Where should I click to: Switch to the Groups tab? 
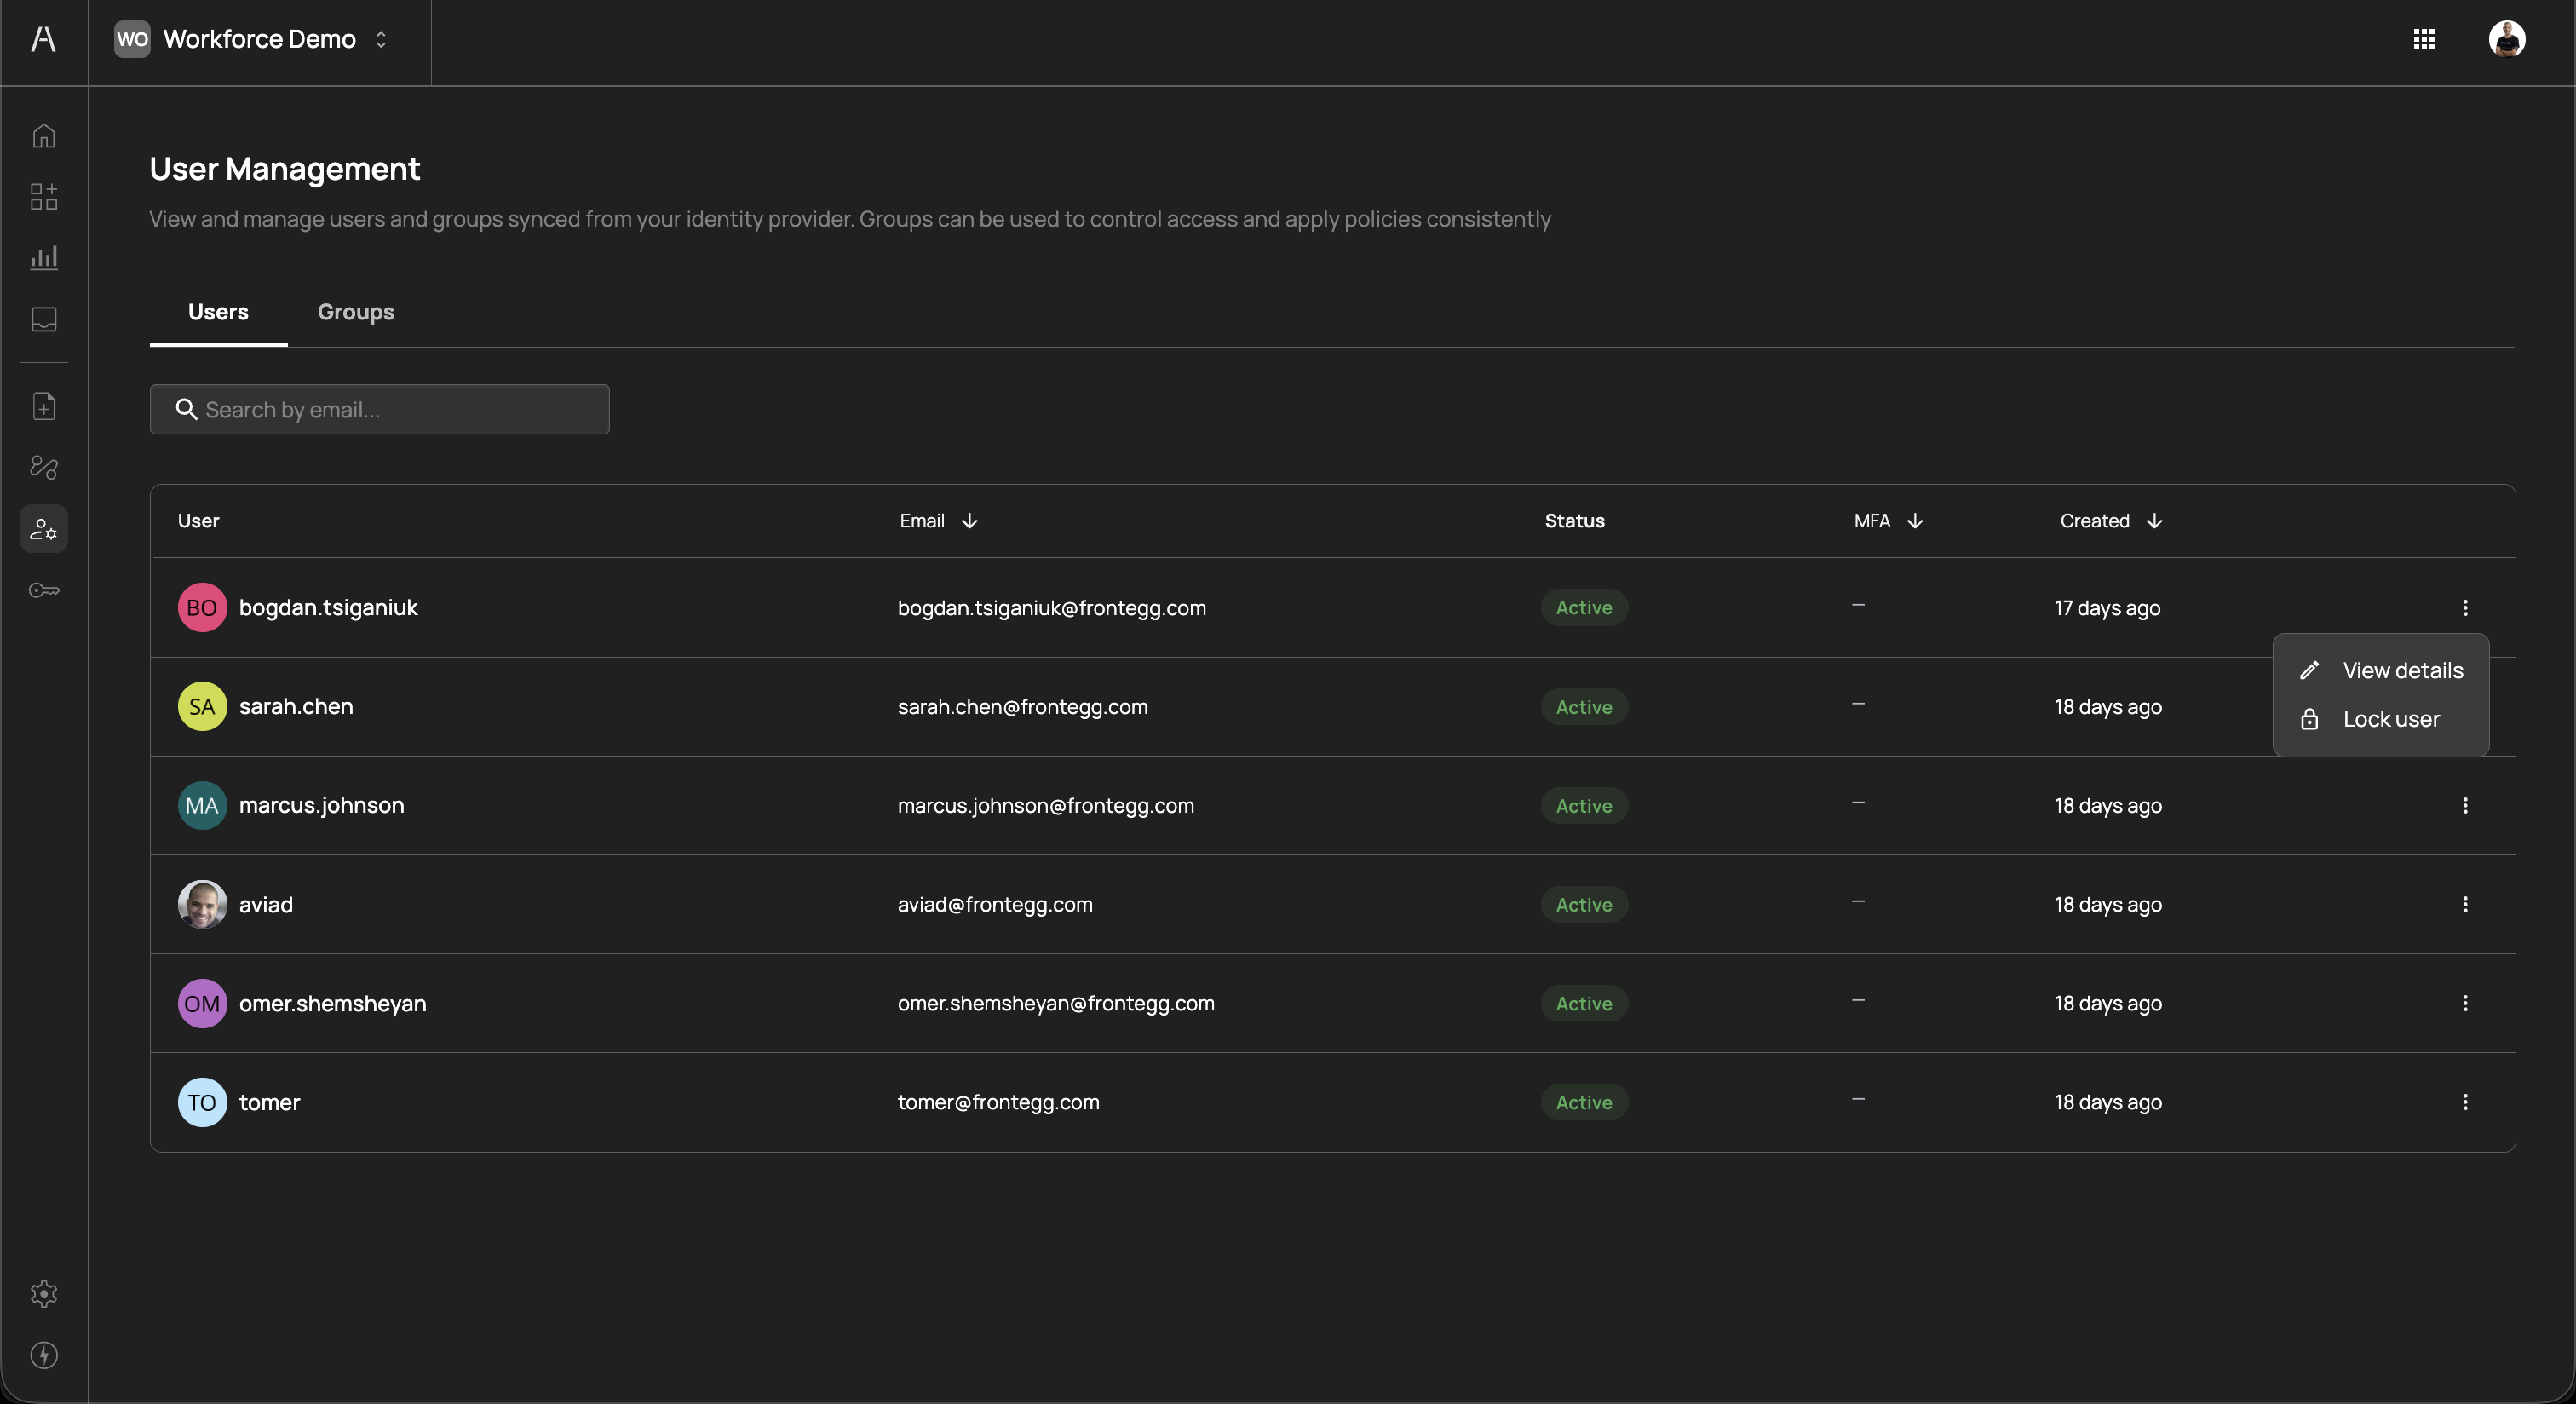356,312
